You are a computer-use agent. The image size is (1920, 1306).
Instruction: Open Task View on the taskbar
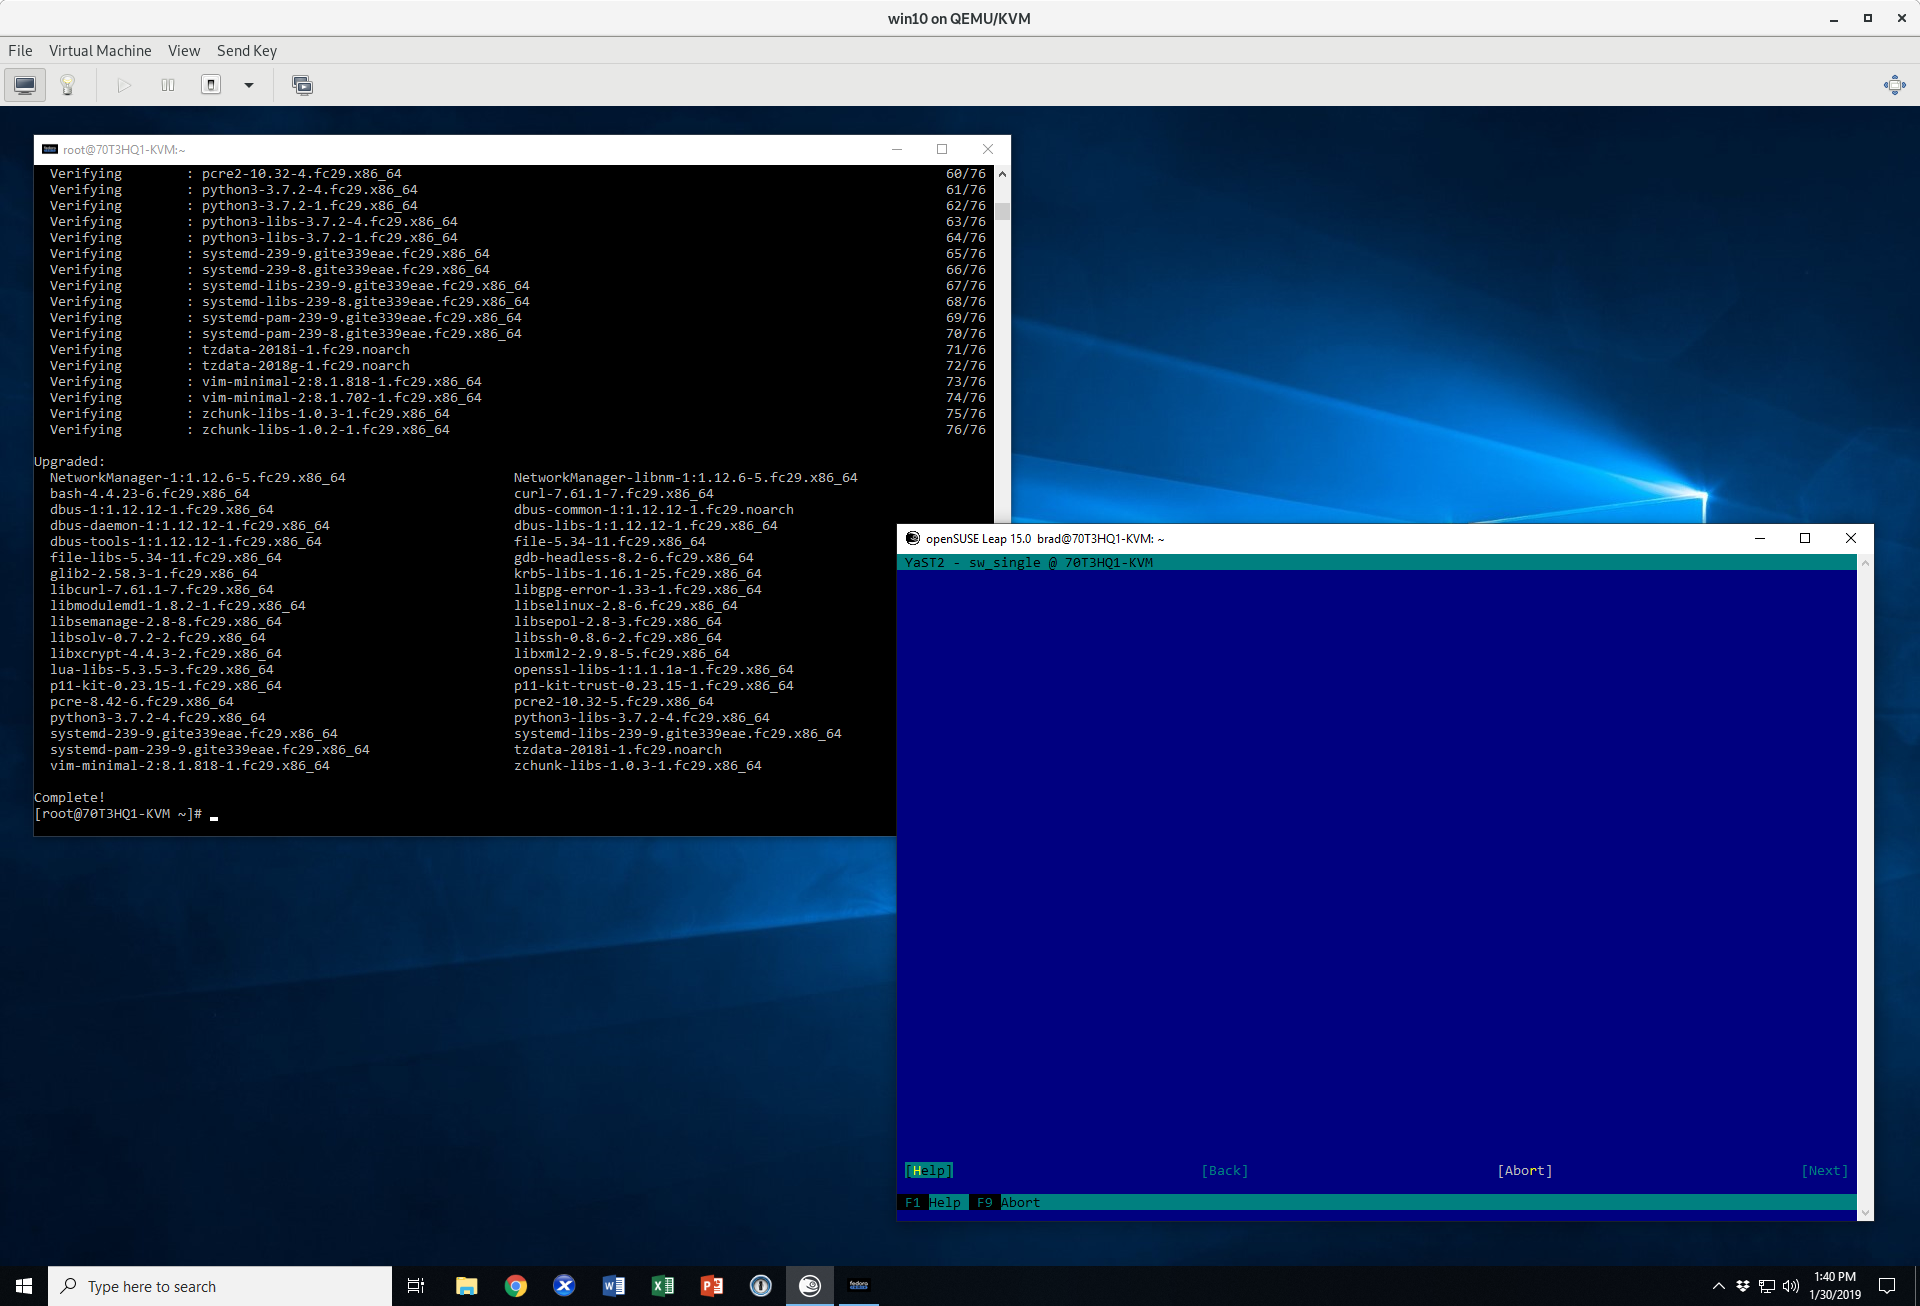416,1286
